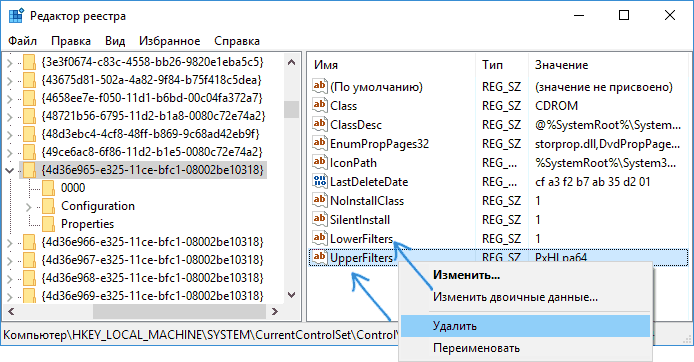Click the tree vertical scrollbar down arrow
The image size is (694, 362).
click(291, 295)
